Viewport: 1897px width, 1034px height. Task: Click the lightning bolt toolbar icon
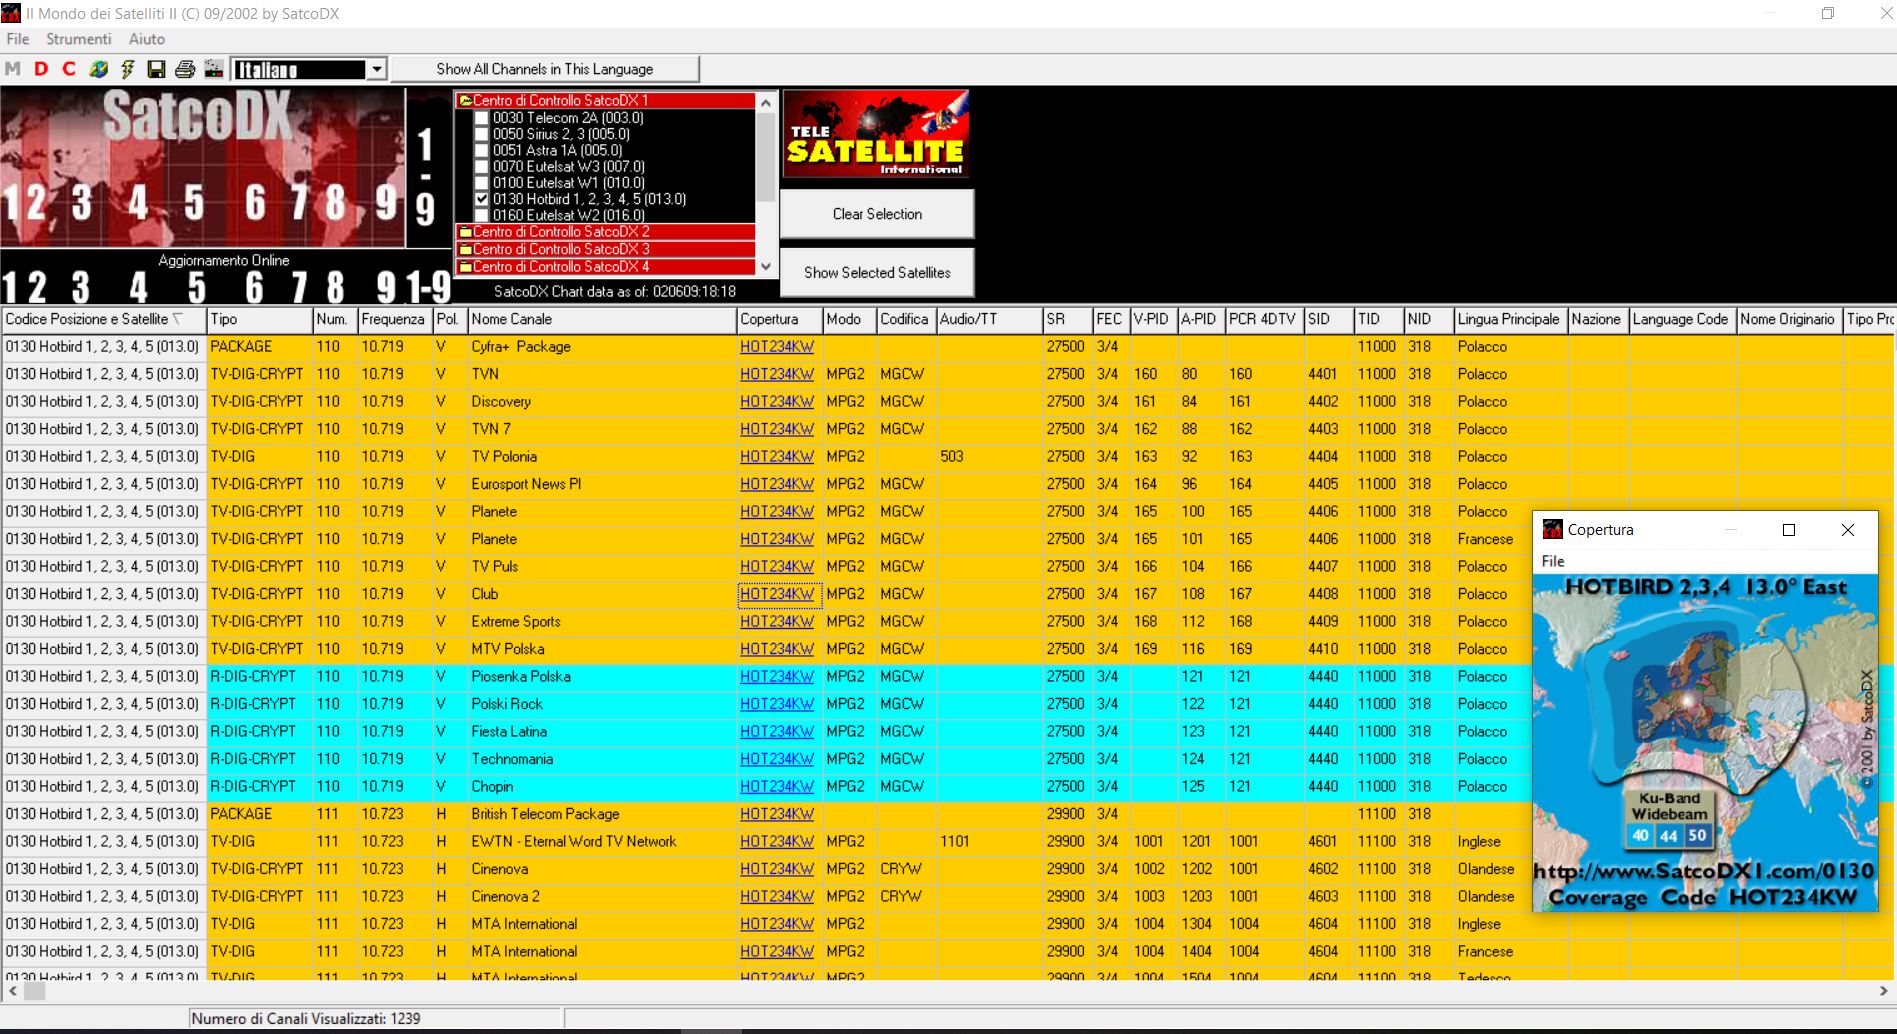(x=127, y=69)
